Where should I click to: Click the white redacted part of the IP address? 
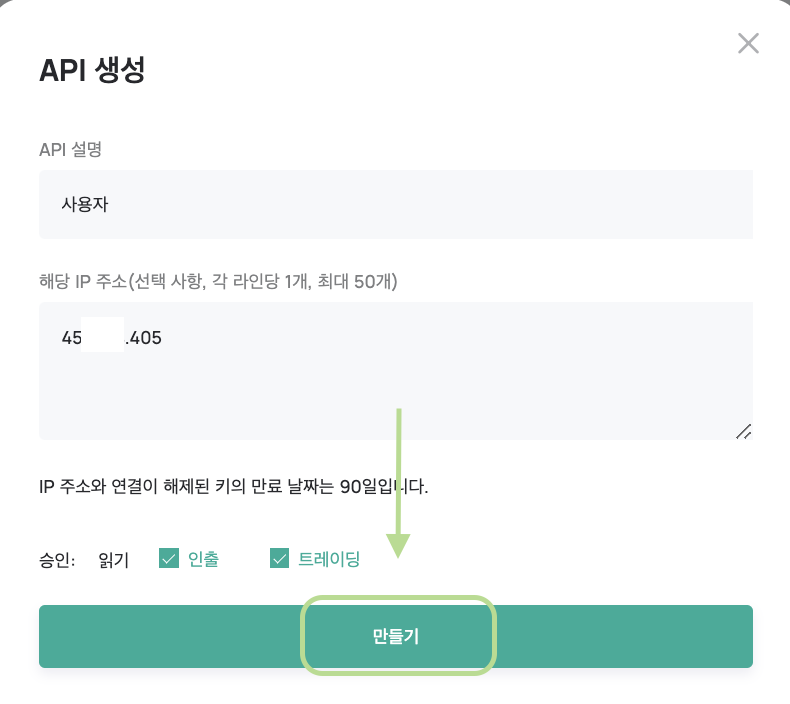tap(104, 337)
